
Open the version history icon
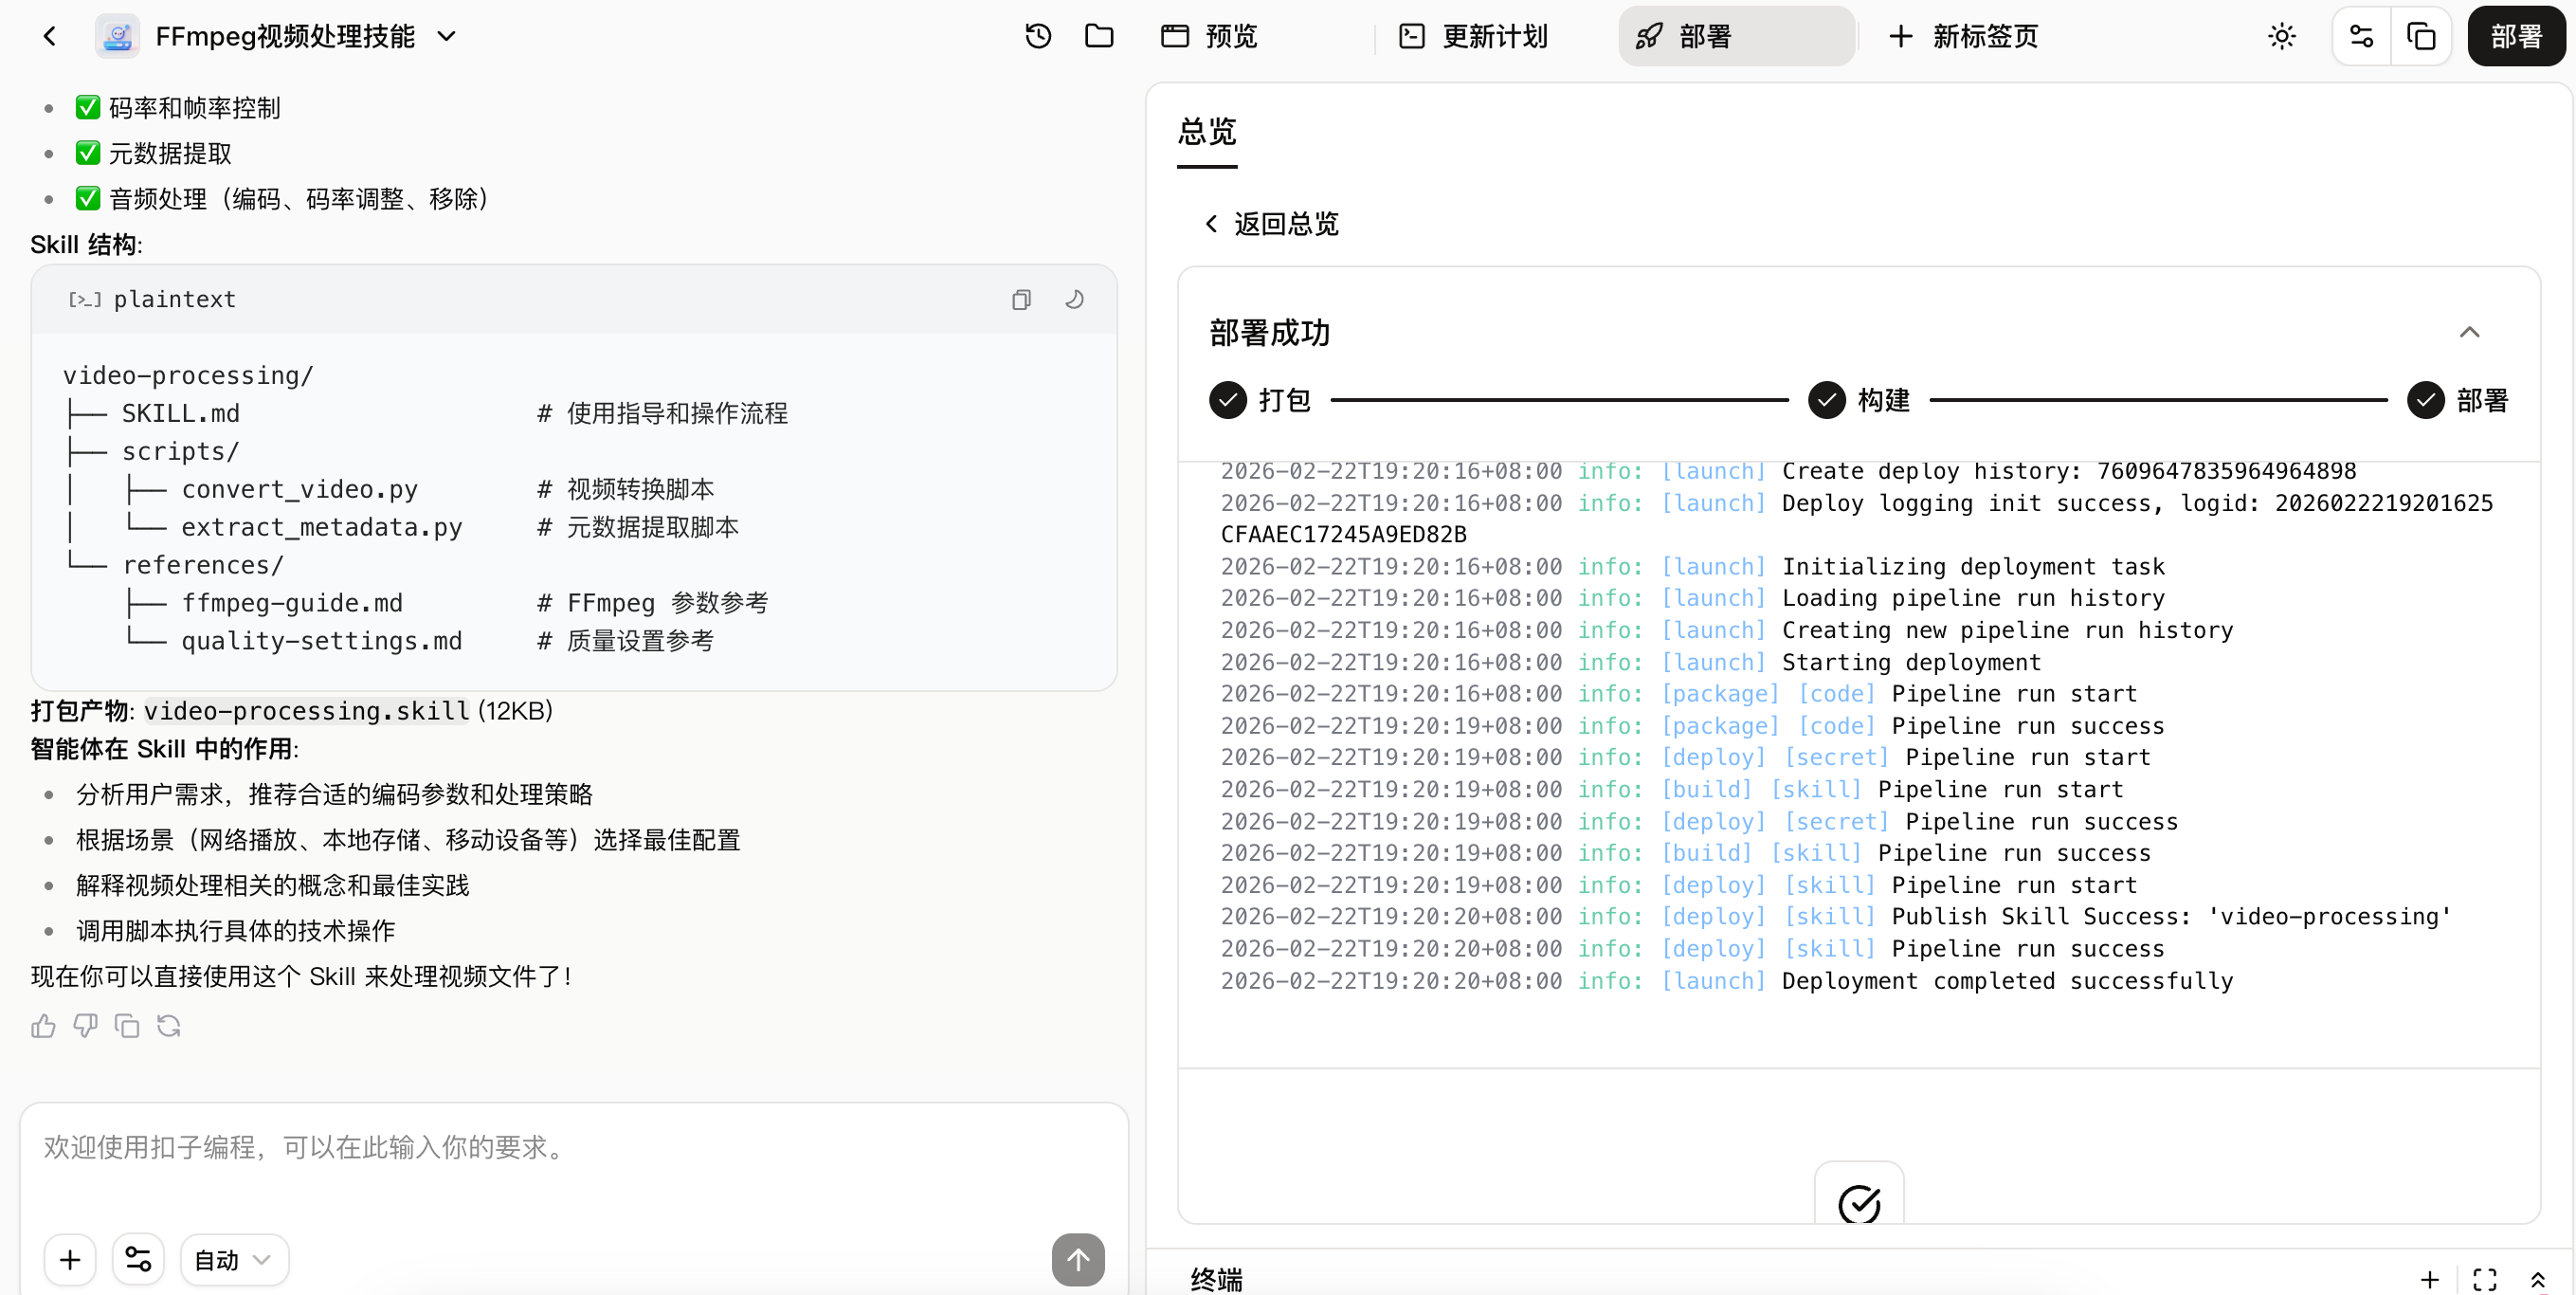(1038, 35)
